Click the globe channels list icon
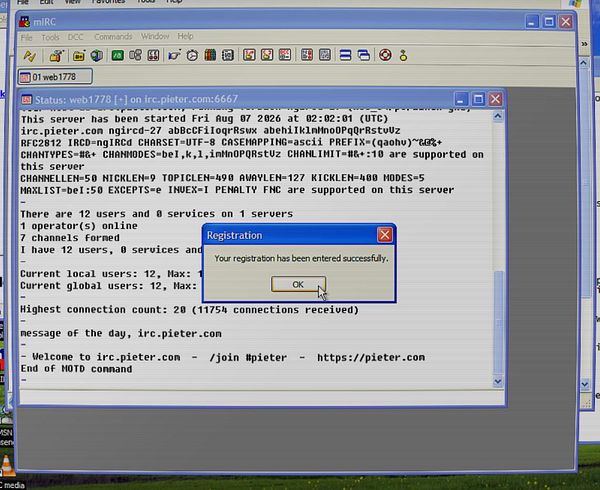Screen dimensions: 600x490 tap(96, 56)
